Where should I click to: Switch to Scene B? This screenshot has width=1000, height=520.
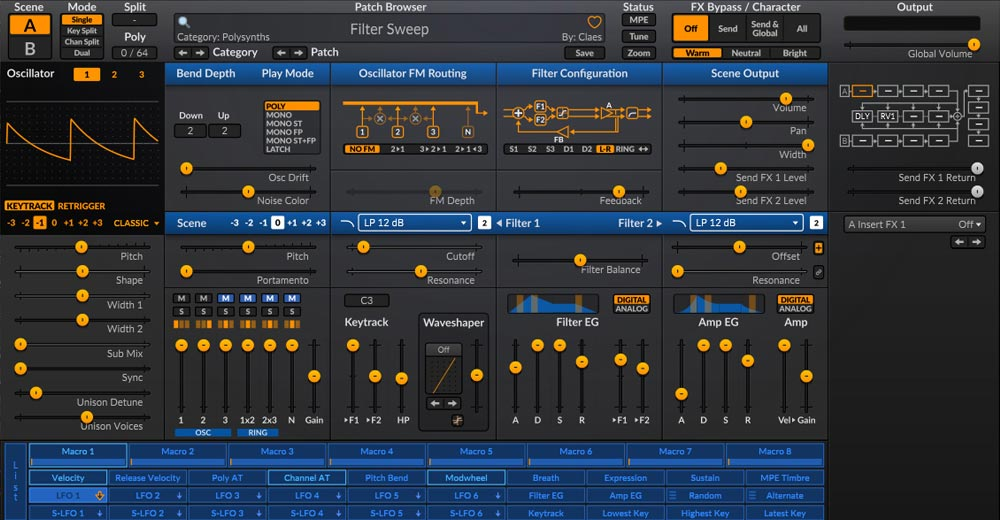pos(29,47)
